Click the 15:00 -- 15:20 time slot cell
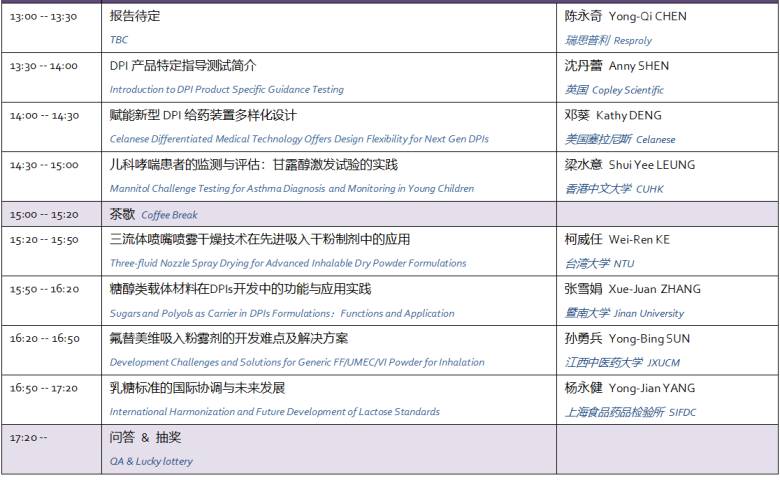Image resolution: width=780 pixels, height=480 pixels. [43, 214]
